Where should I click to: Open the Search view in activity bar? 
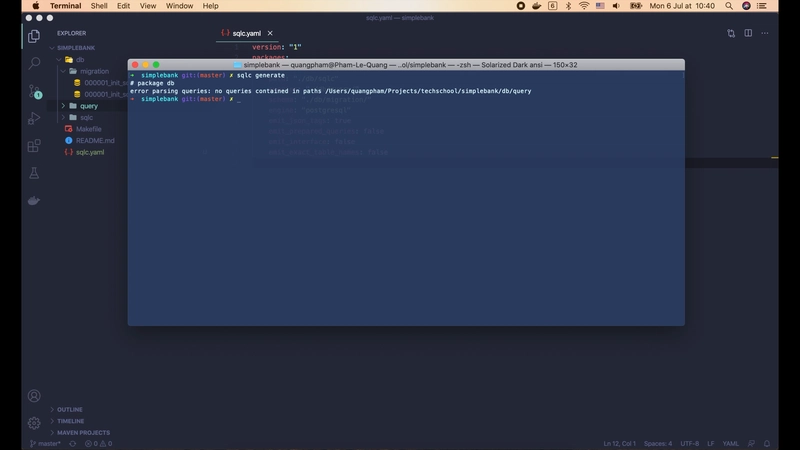pyautogui.click(x=34, y=63)
